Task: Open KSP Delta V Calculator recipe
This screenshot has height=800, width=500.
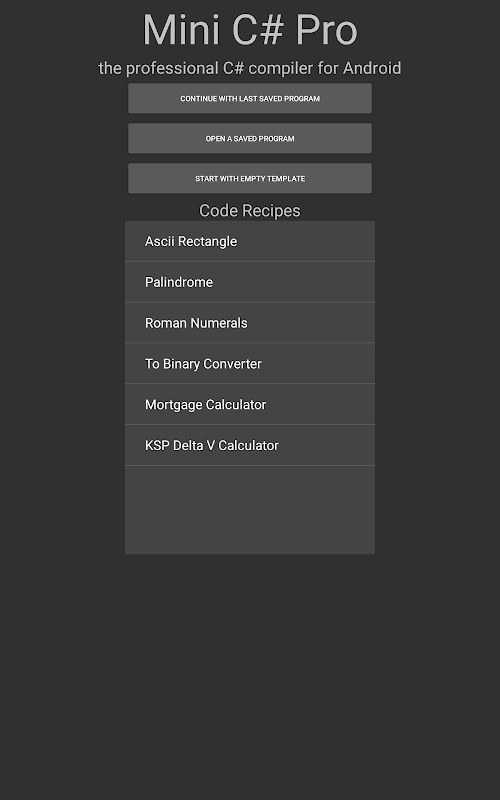Action: [250, 445]
